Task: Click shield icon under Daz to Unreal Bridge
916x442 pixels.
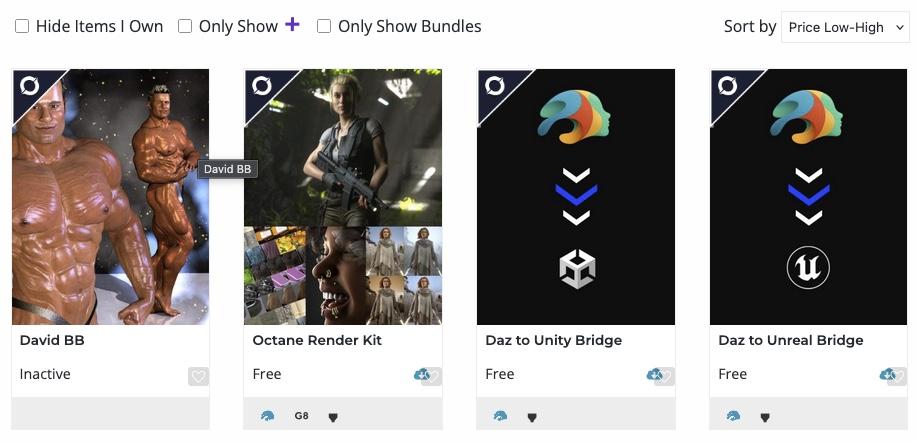Action: point(765,417)
